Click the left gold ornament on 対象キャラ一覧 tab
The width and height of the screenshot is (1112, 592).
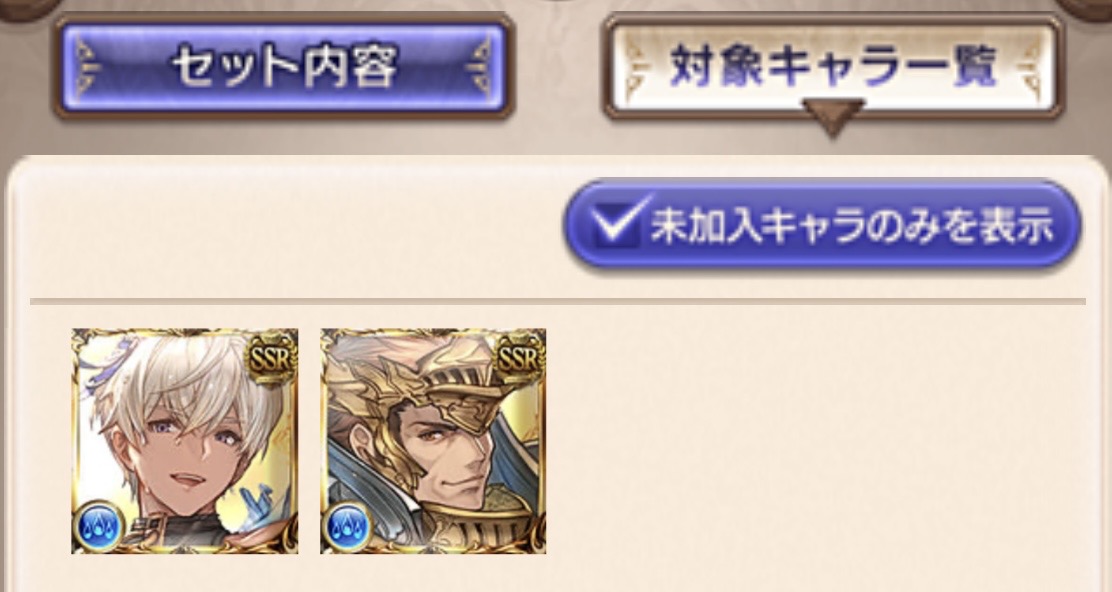click(x=638, y=68)
